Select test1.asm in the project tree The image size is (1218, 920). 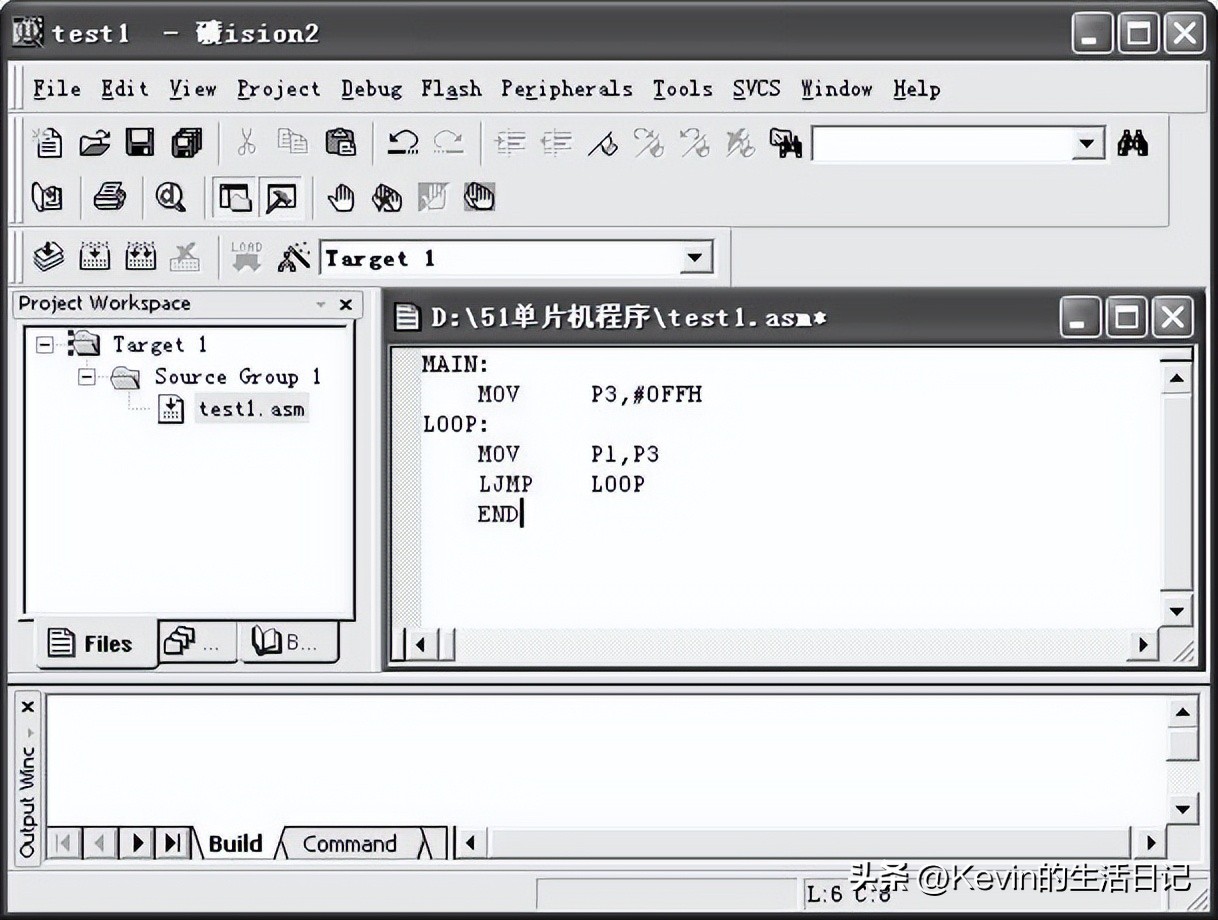click(x=251, y=409)
